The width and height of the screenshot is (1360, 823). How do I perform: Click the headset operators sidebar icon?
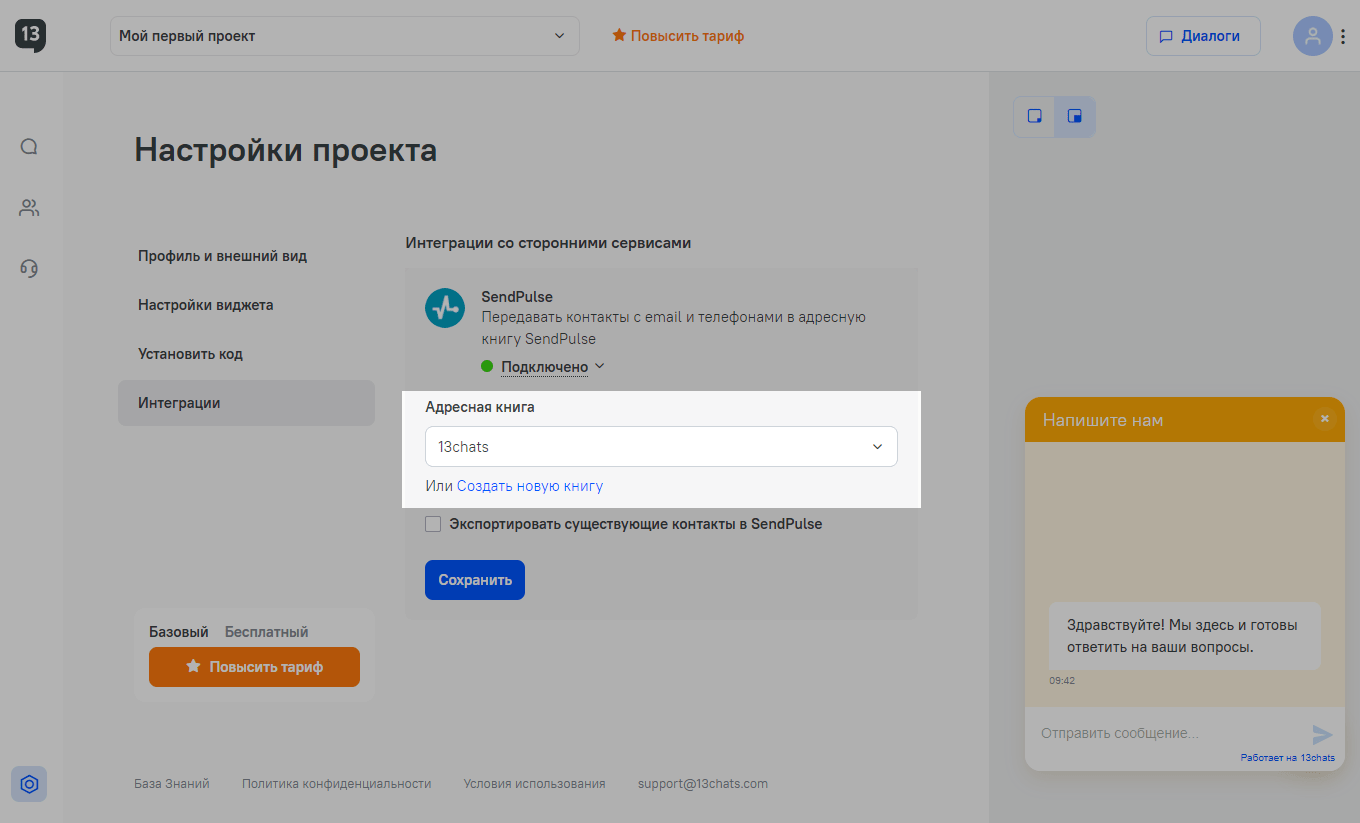tap(29, 268)
